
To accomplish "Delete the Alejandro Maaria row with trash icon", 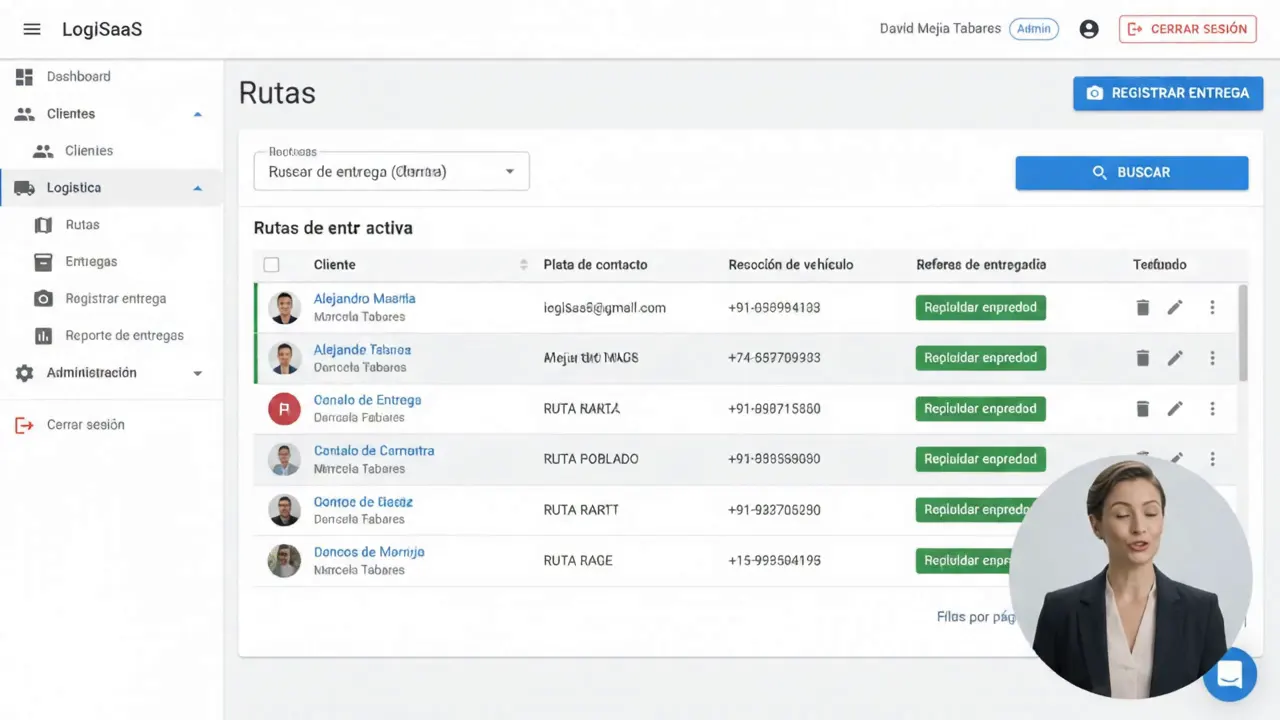I will pos(1143,307).
